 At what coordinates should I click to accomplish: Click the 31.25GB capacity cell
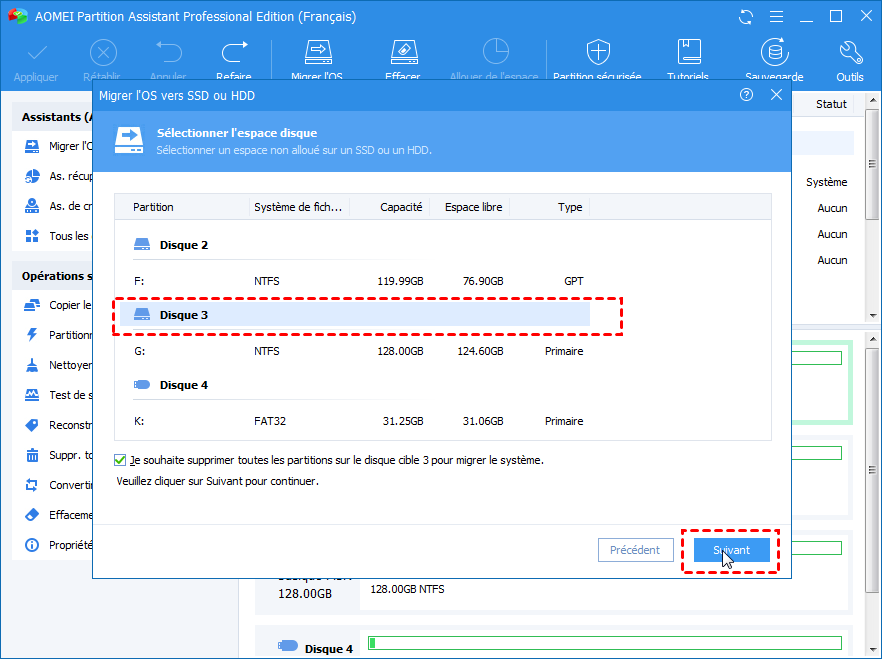pos(403,421)
